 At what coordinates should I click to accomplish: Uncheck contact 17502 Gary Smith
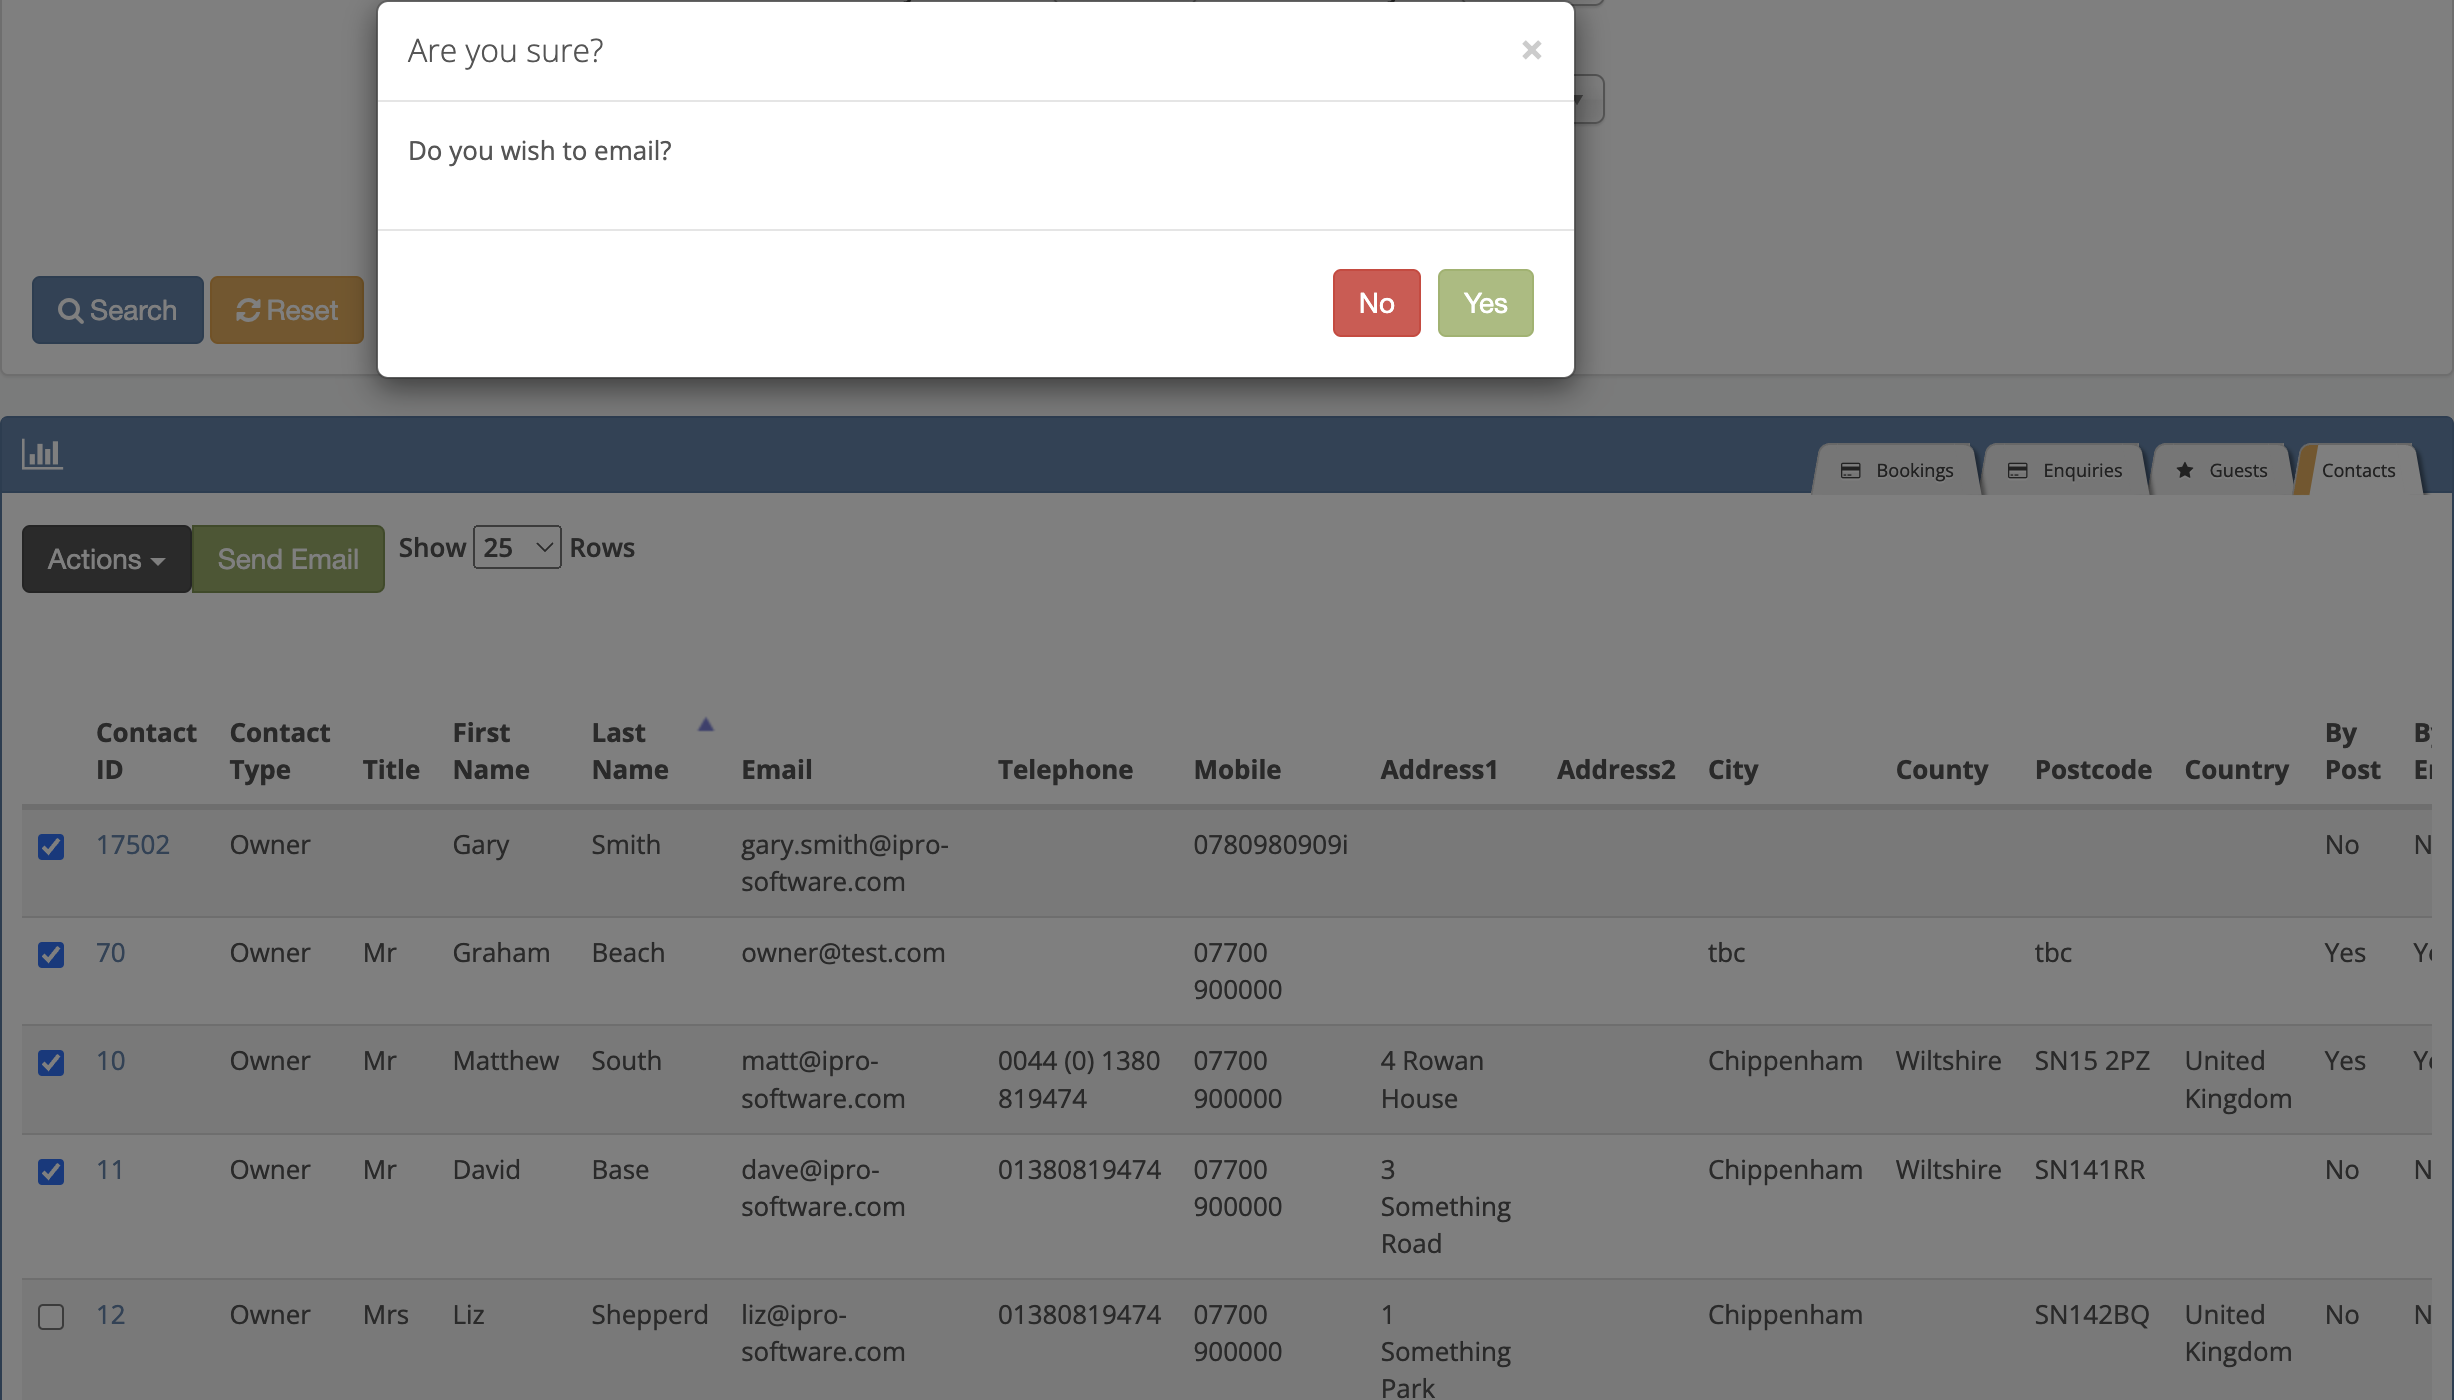(x=51, y=847)
